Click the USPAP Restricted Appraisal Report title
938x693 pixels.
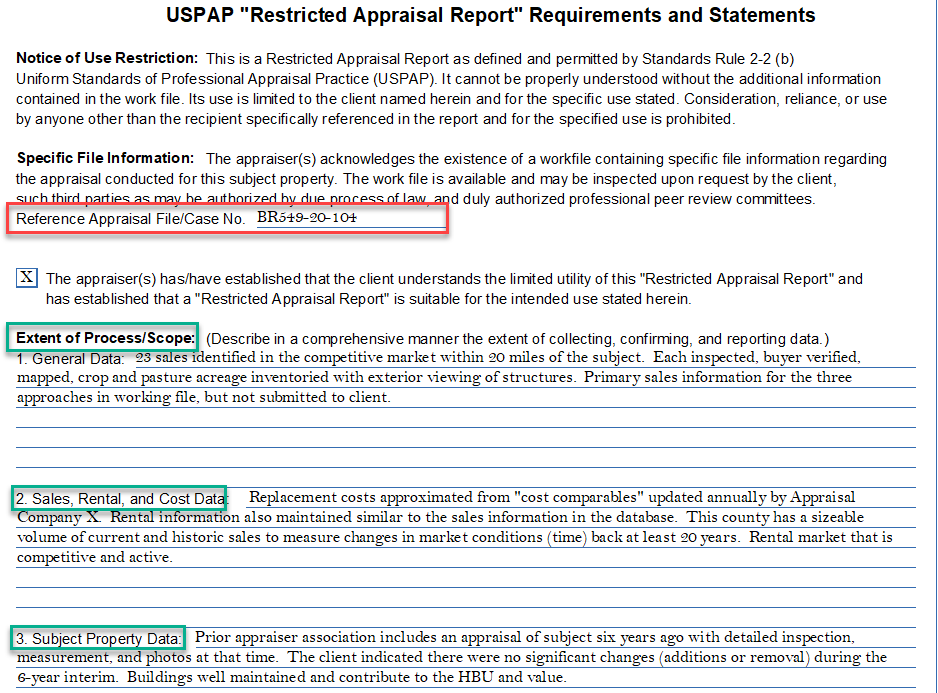pyautogui.click(x=490, y=16)
